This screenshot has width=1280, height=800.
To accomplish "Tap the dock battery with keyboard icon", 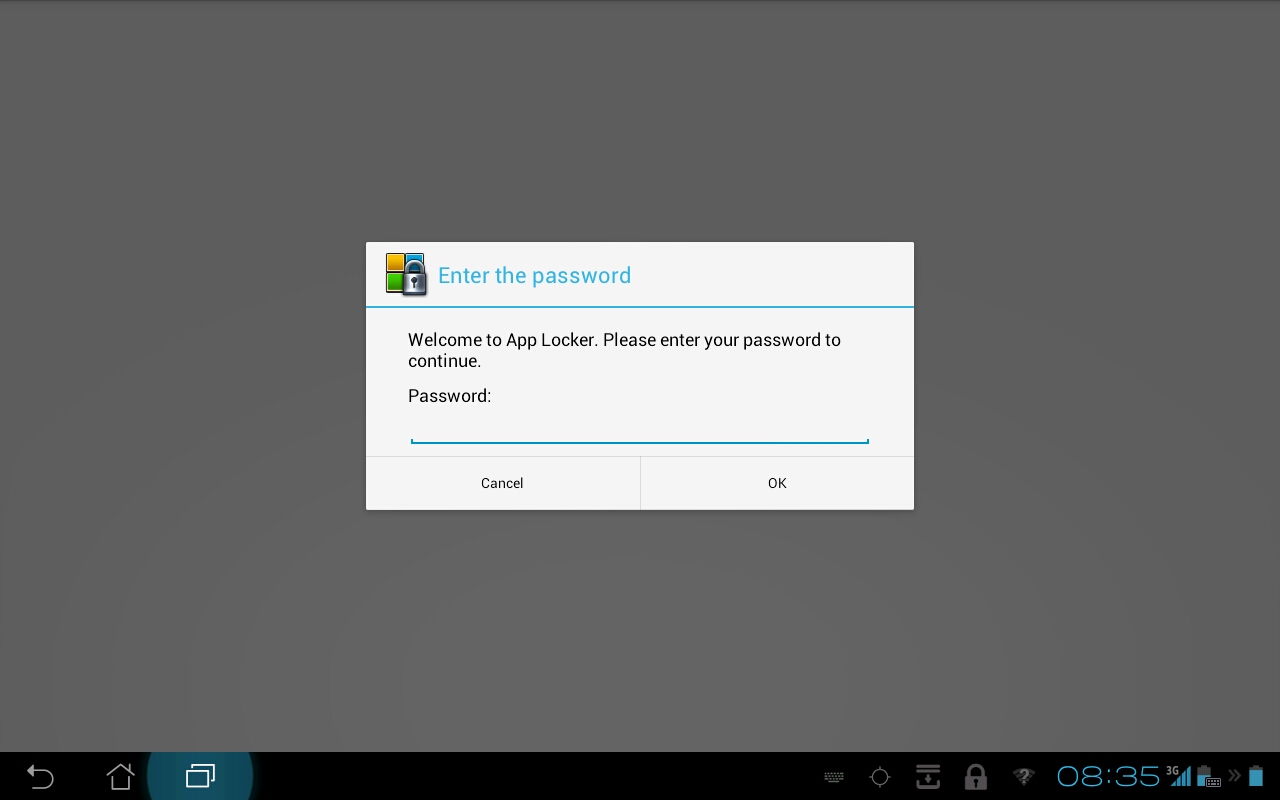I will coord(1208,776).
